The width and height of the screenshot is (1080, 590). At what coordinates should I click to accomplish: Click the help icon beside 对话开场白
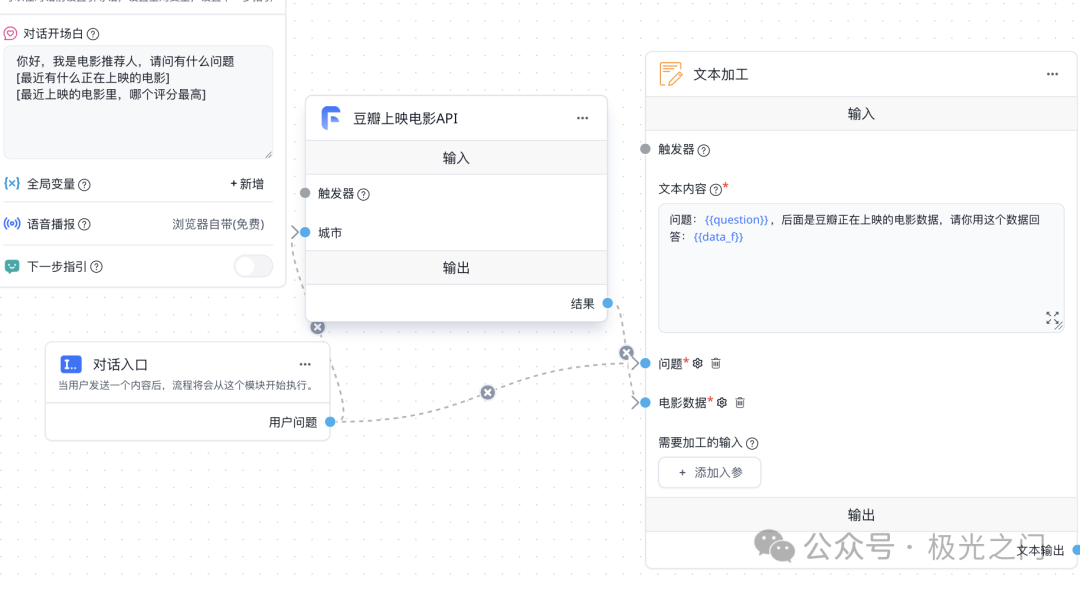93,34
